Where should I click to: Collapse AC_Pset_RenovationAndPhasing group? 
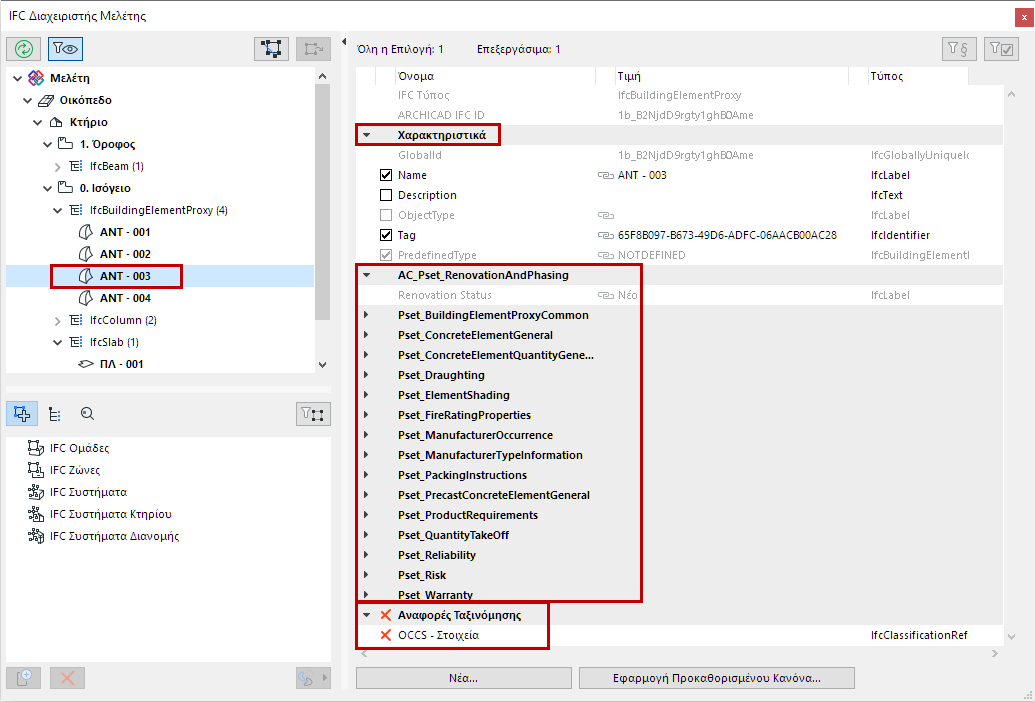point(366,275)
